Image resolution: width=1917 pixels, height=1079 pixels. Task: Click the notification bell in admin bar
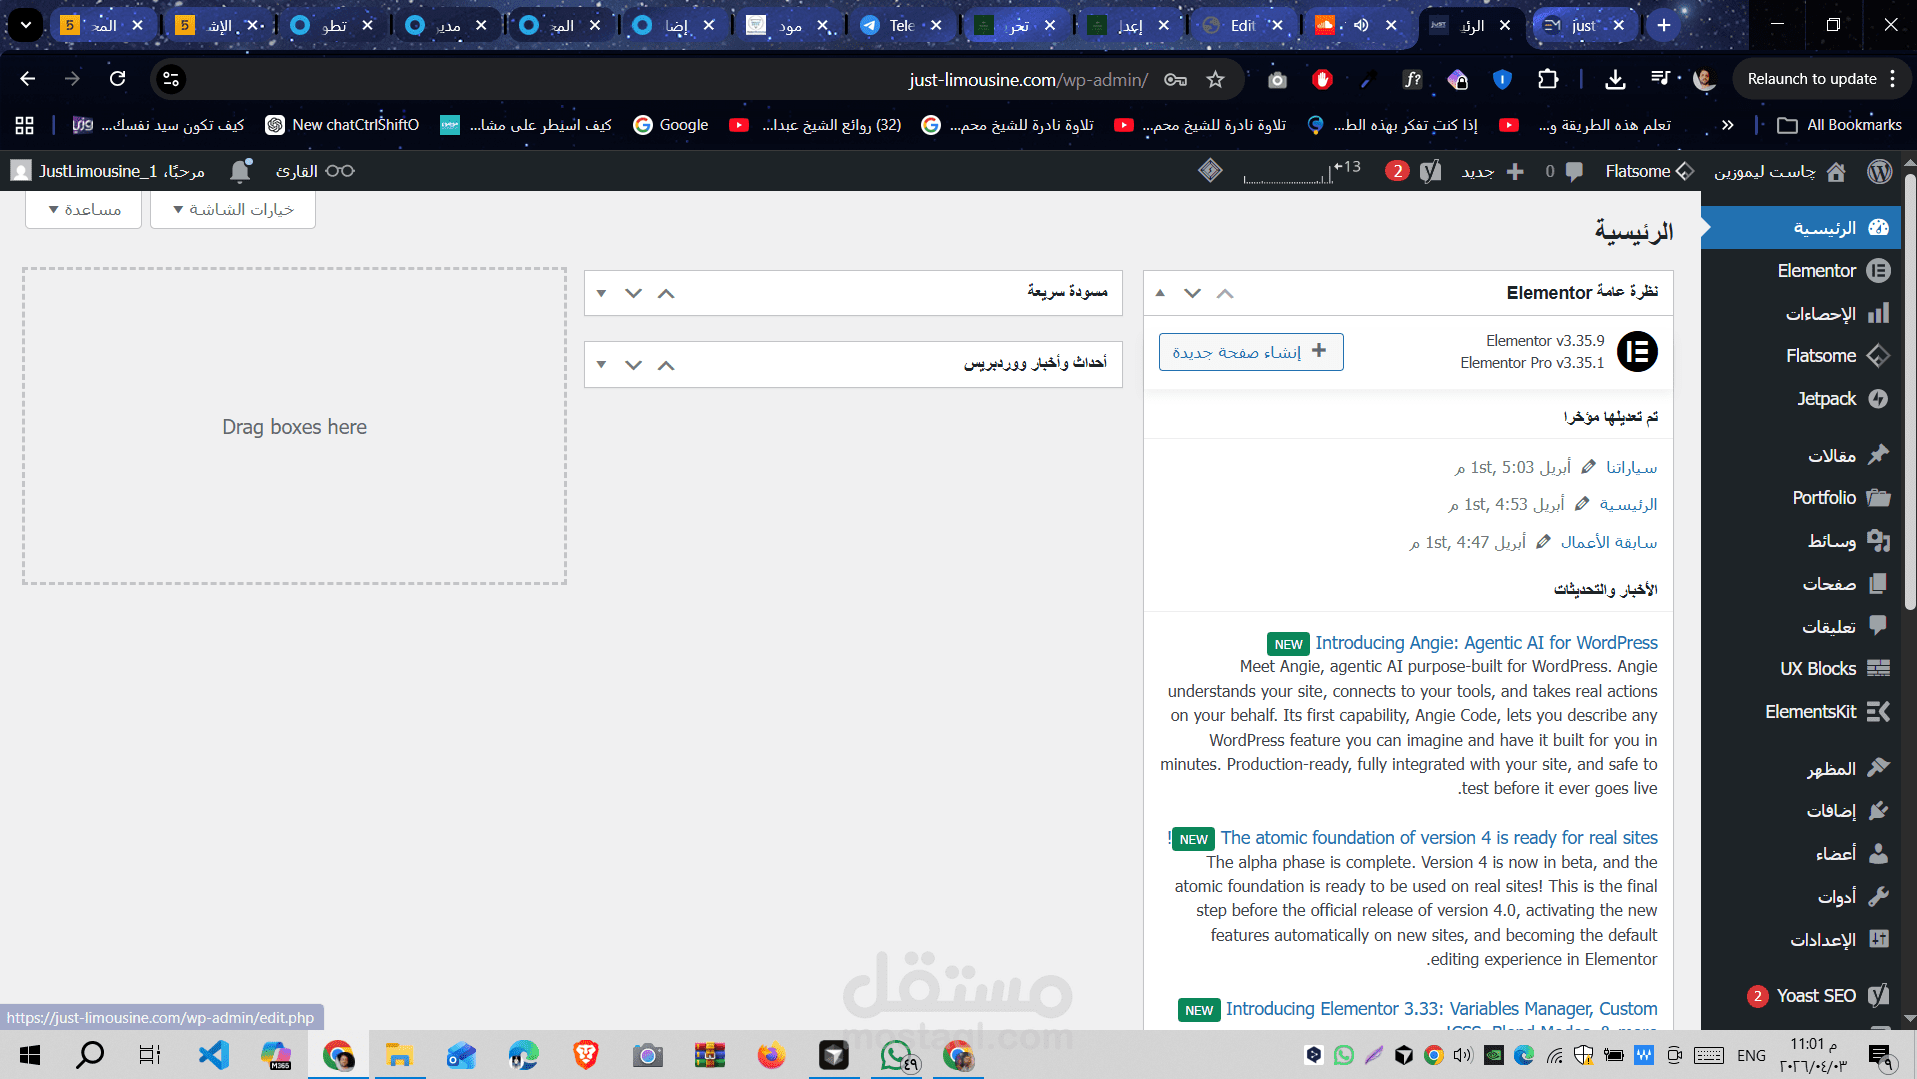tap(240, 171)
